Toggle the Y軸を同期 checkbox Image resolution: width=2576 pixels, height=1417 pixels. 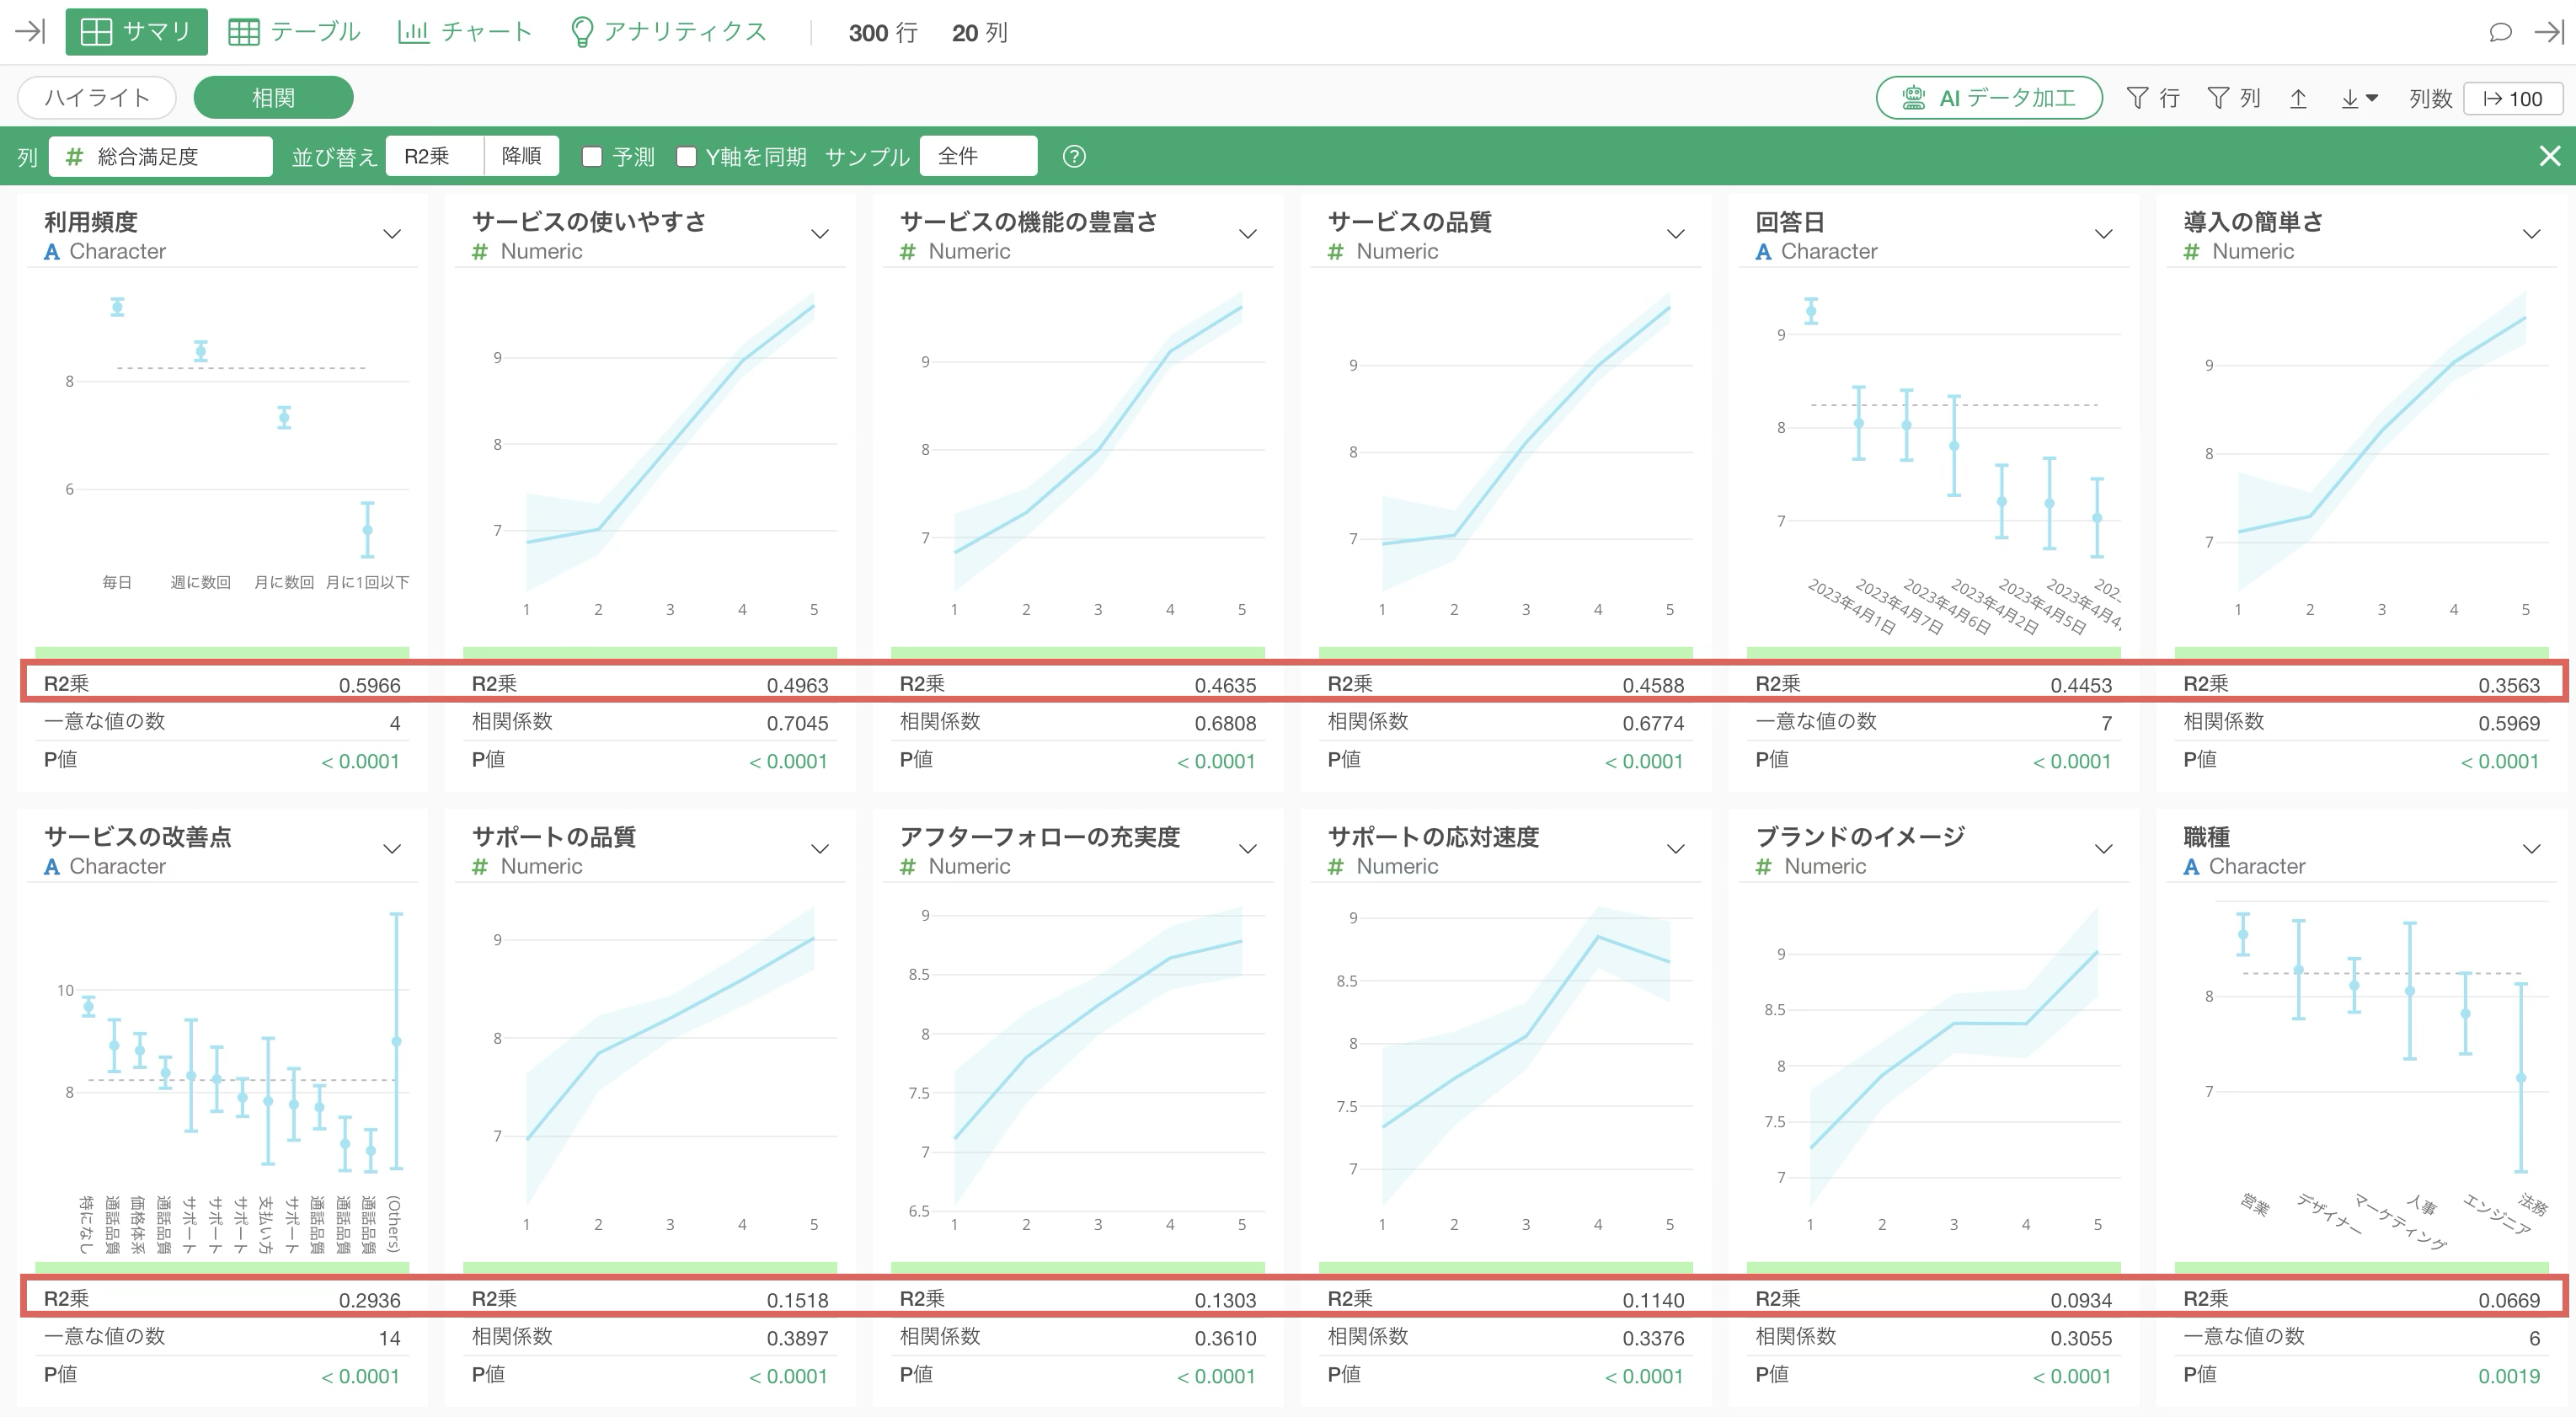click(x=686, y=156)
